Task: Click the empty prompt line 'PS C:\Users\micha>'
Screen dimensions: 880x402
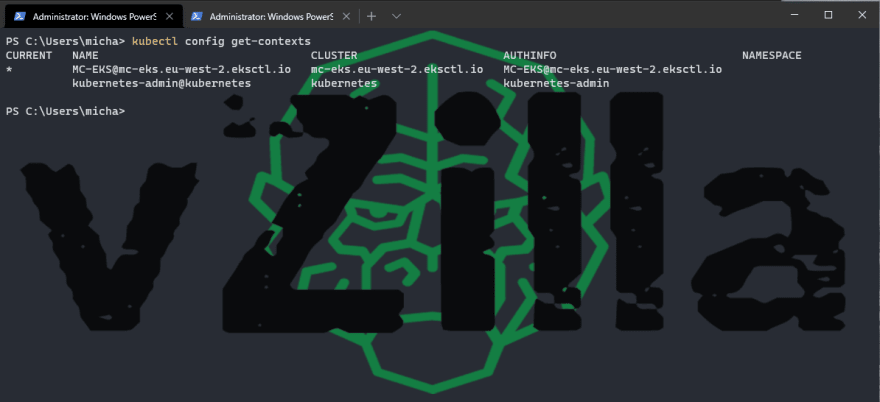Action: point(65,111)
